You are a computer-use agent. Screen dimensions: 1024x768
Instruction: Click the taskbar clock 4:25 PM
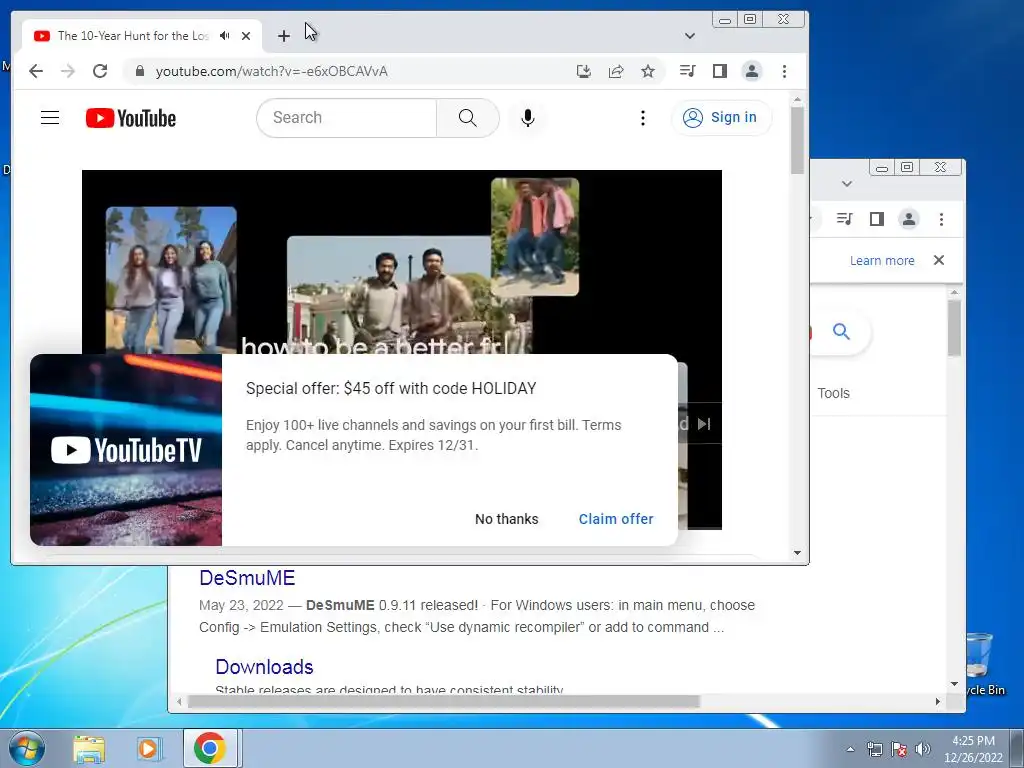pos(973,749)
